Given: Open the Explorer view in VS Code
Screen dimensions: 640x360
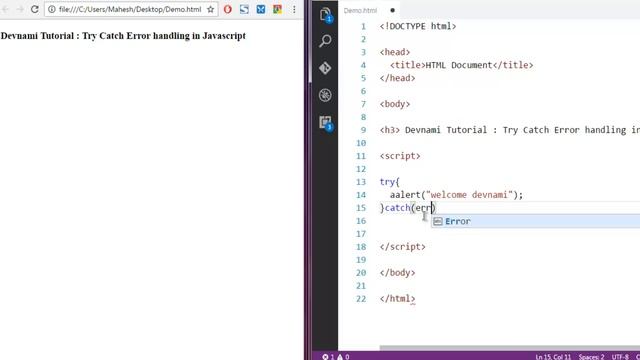Looking at the screenshot, I should pyautogui.click(x=325, y=15).
